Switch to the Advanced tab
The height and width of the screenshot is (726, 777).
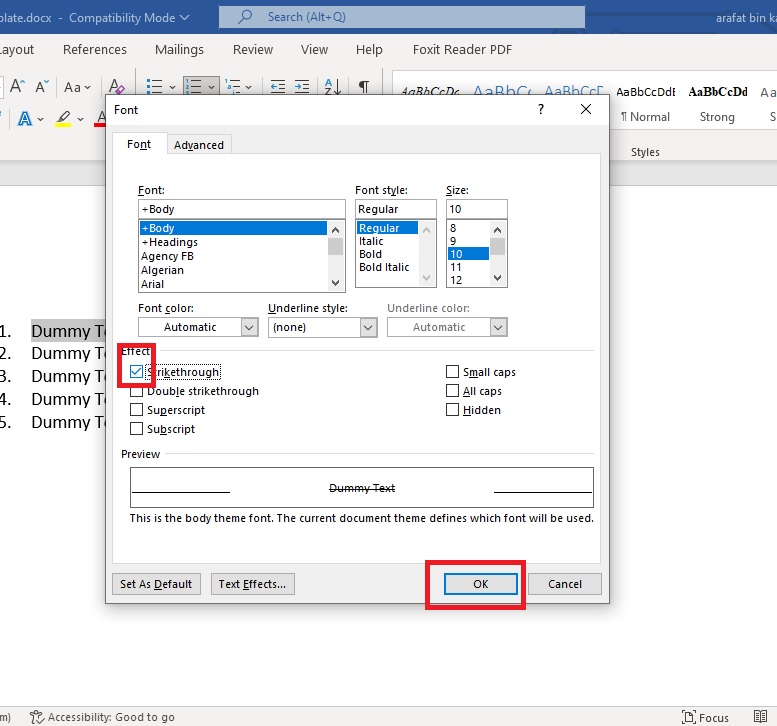[x=199, y=145]
